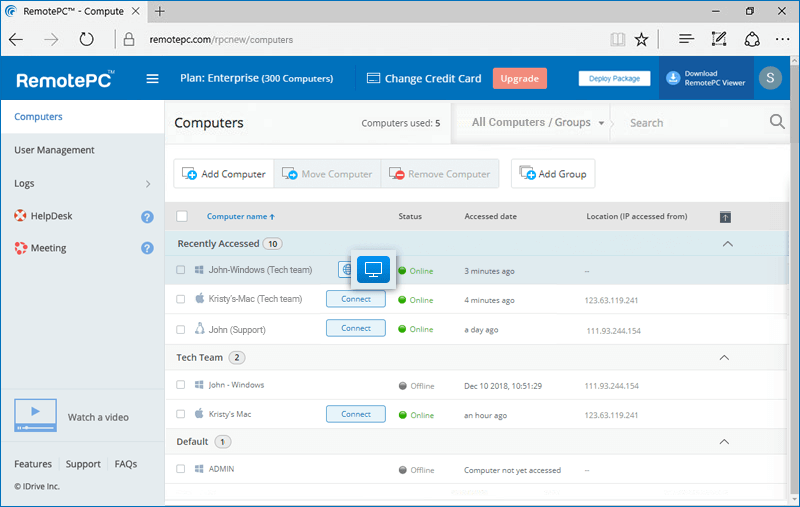The width and height of the screenshot is (800, 507).
Task: Click the RemotePC logo
Action: [65, 79]
